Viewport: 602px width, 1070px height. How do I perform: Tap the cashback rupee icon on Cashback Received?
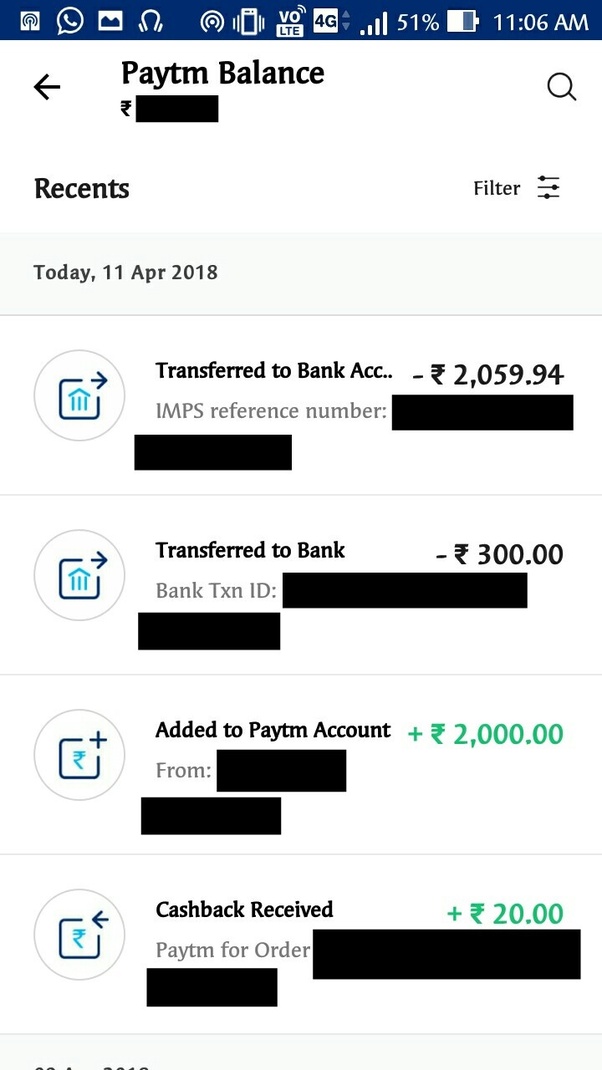click(79, 935)
